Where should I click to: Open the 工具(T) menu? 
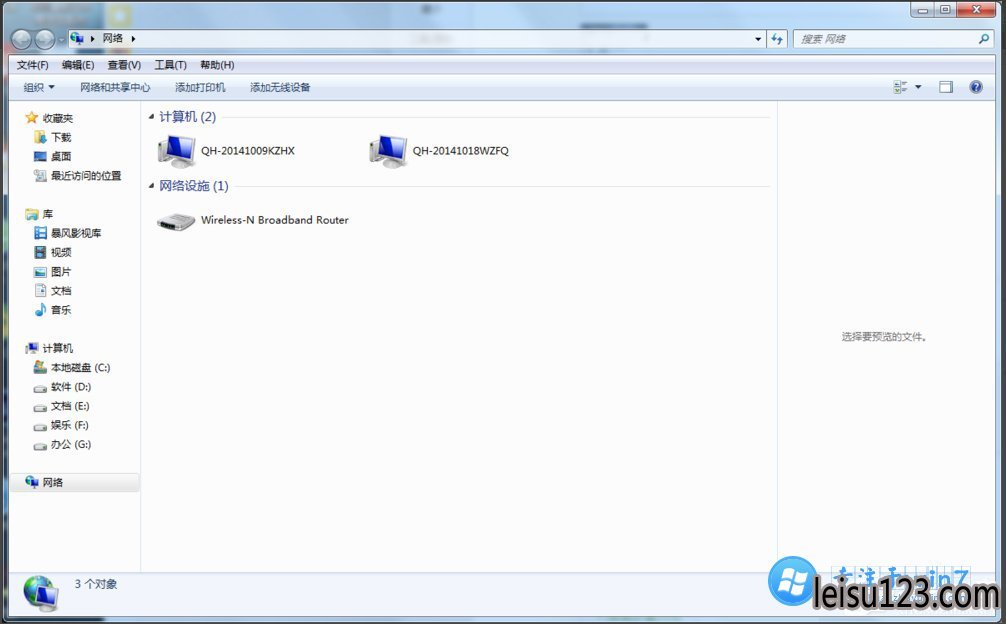click(x=170, y=65)
